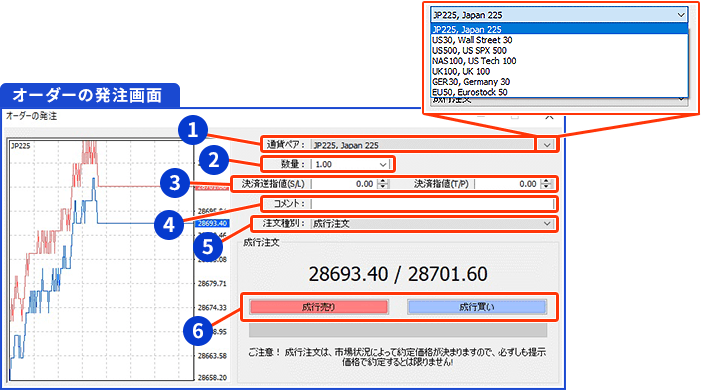This screenshot has height=390, width=701.
Task: Click the blue number 4 callout badge
Action: coord(169,225)
